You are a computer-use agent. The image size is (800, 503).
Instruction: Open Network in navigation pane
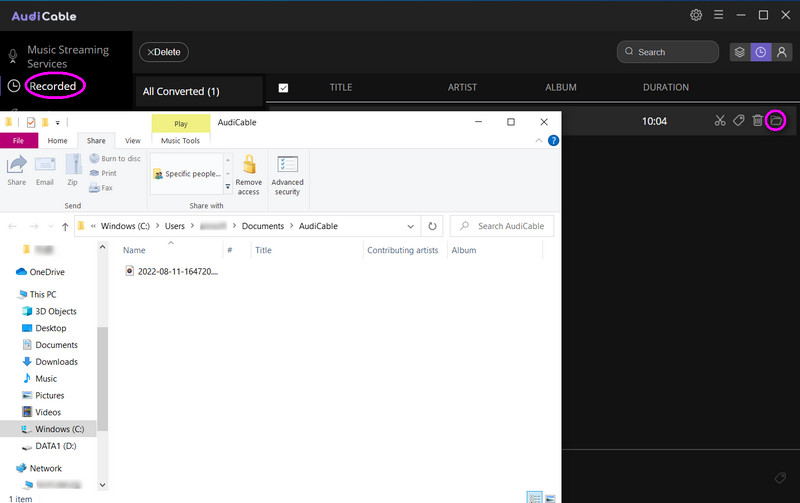39,468
